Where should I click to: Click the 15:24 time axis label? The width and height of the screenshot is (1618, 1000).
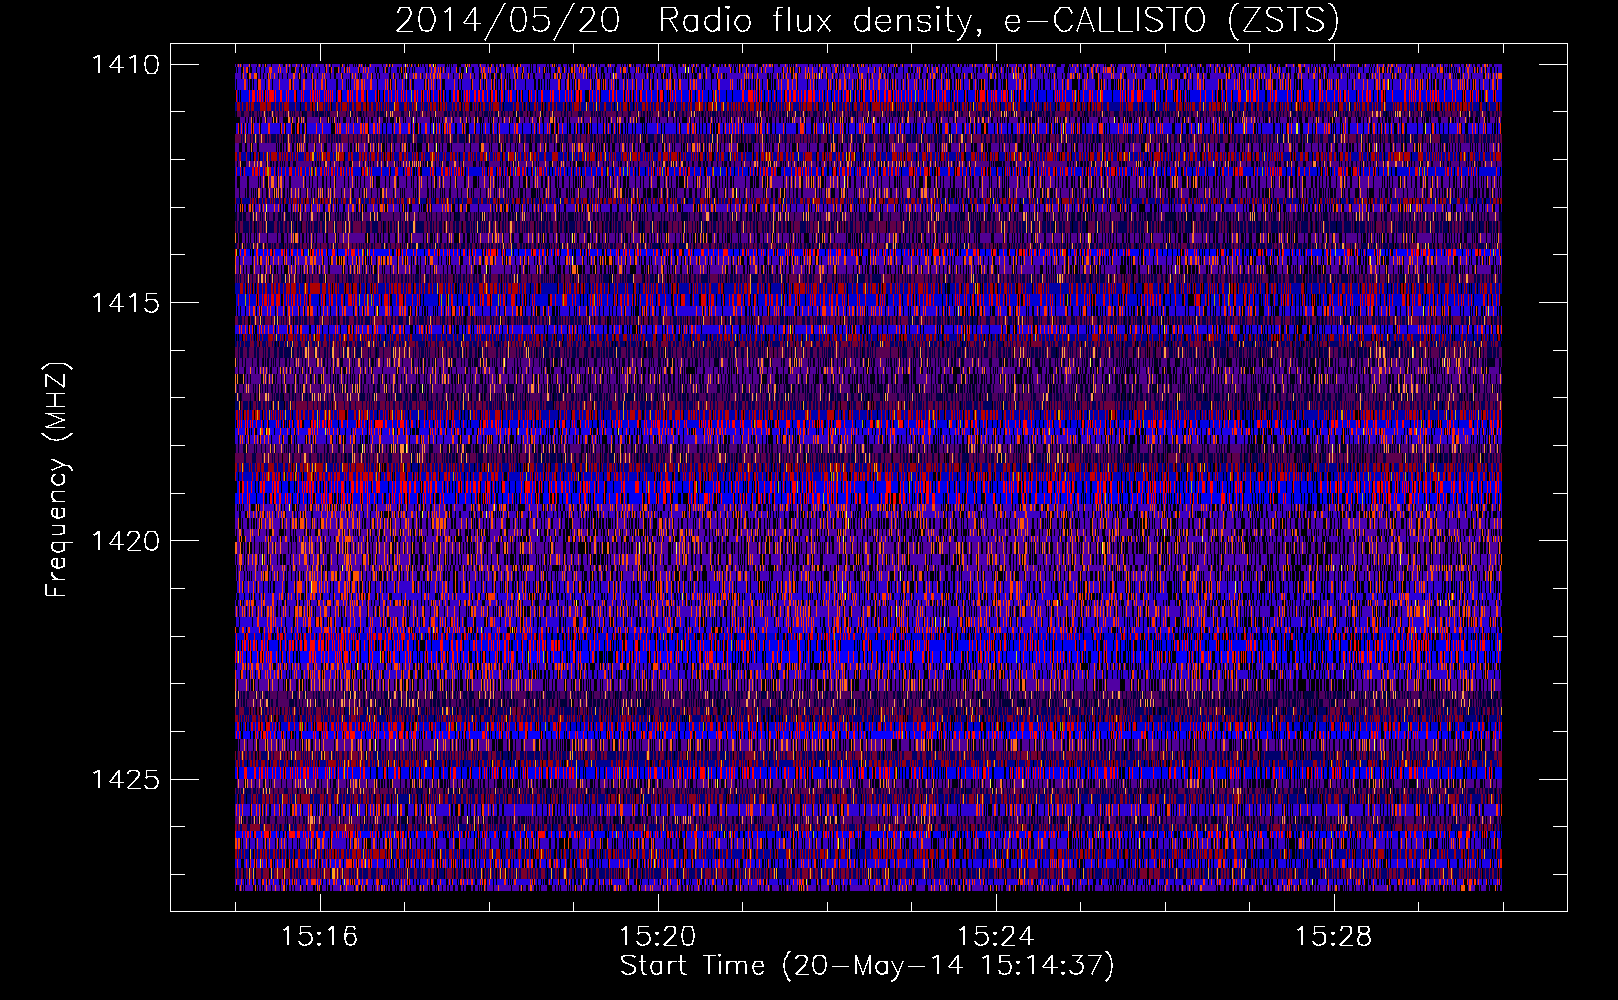tap(996, 937)
